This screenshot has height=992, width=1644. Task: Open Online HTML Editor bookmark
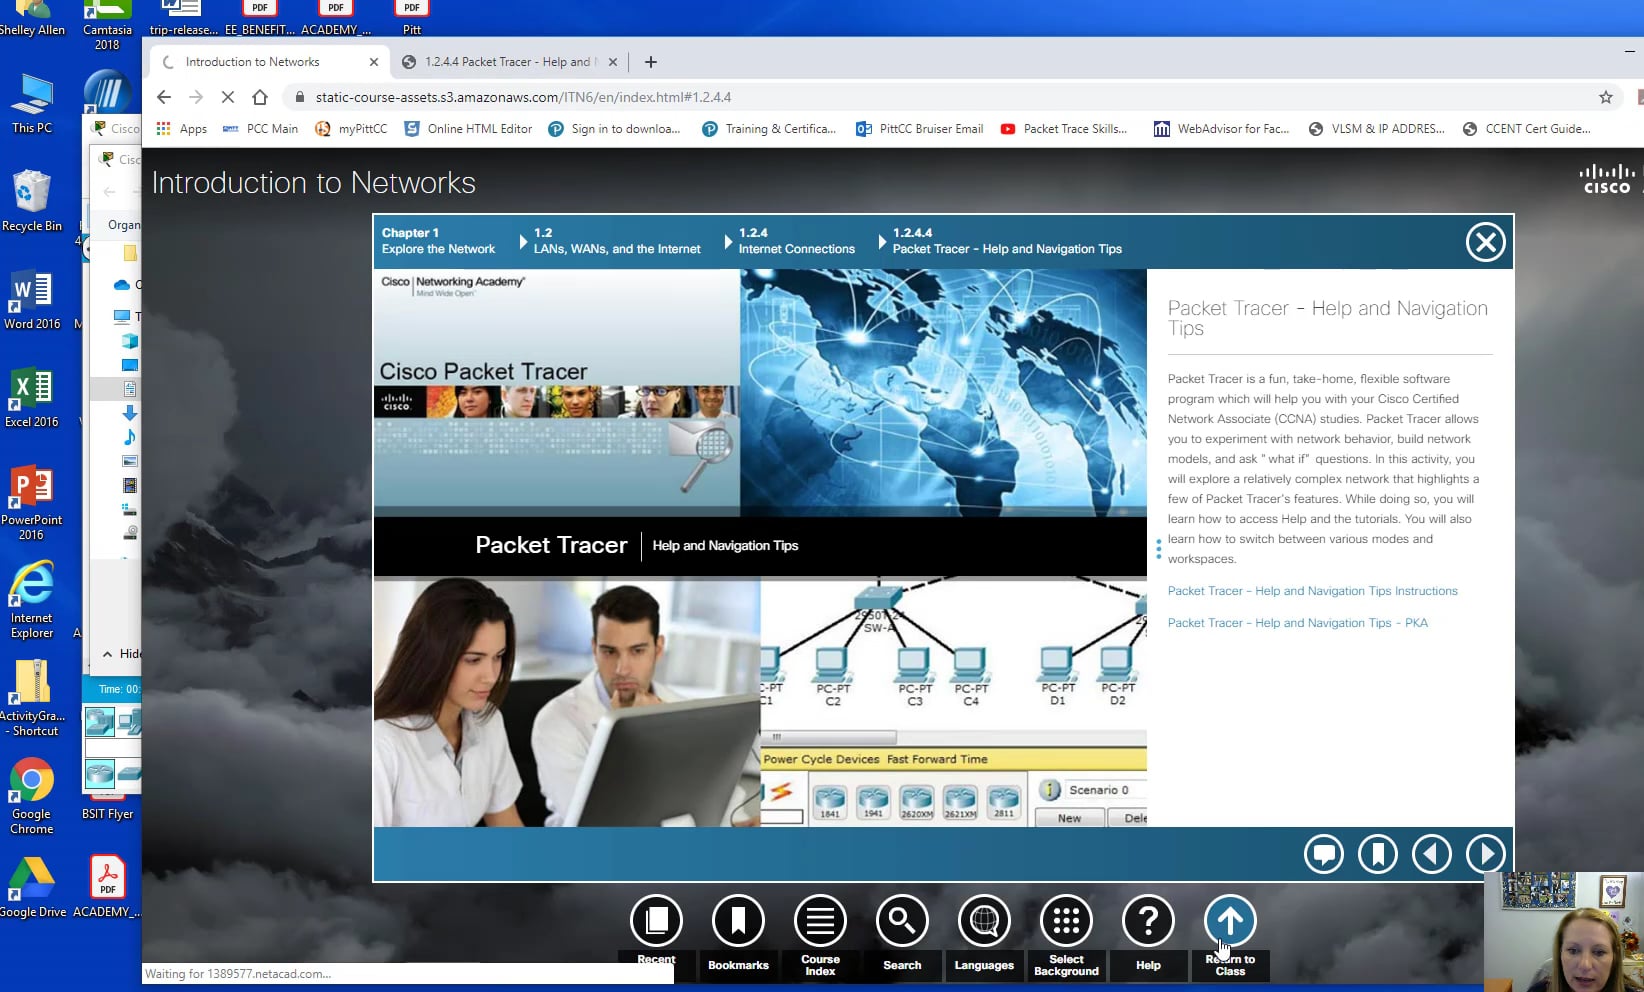point(468,129)
